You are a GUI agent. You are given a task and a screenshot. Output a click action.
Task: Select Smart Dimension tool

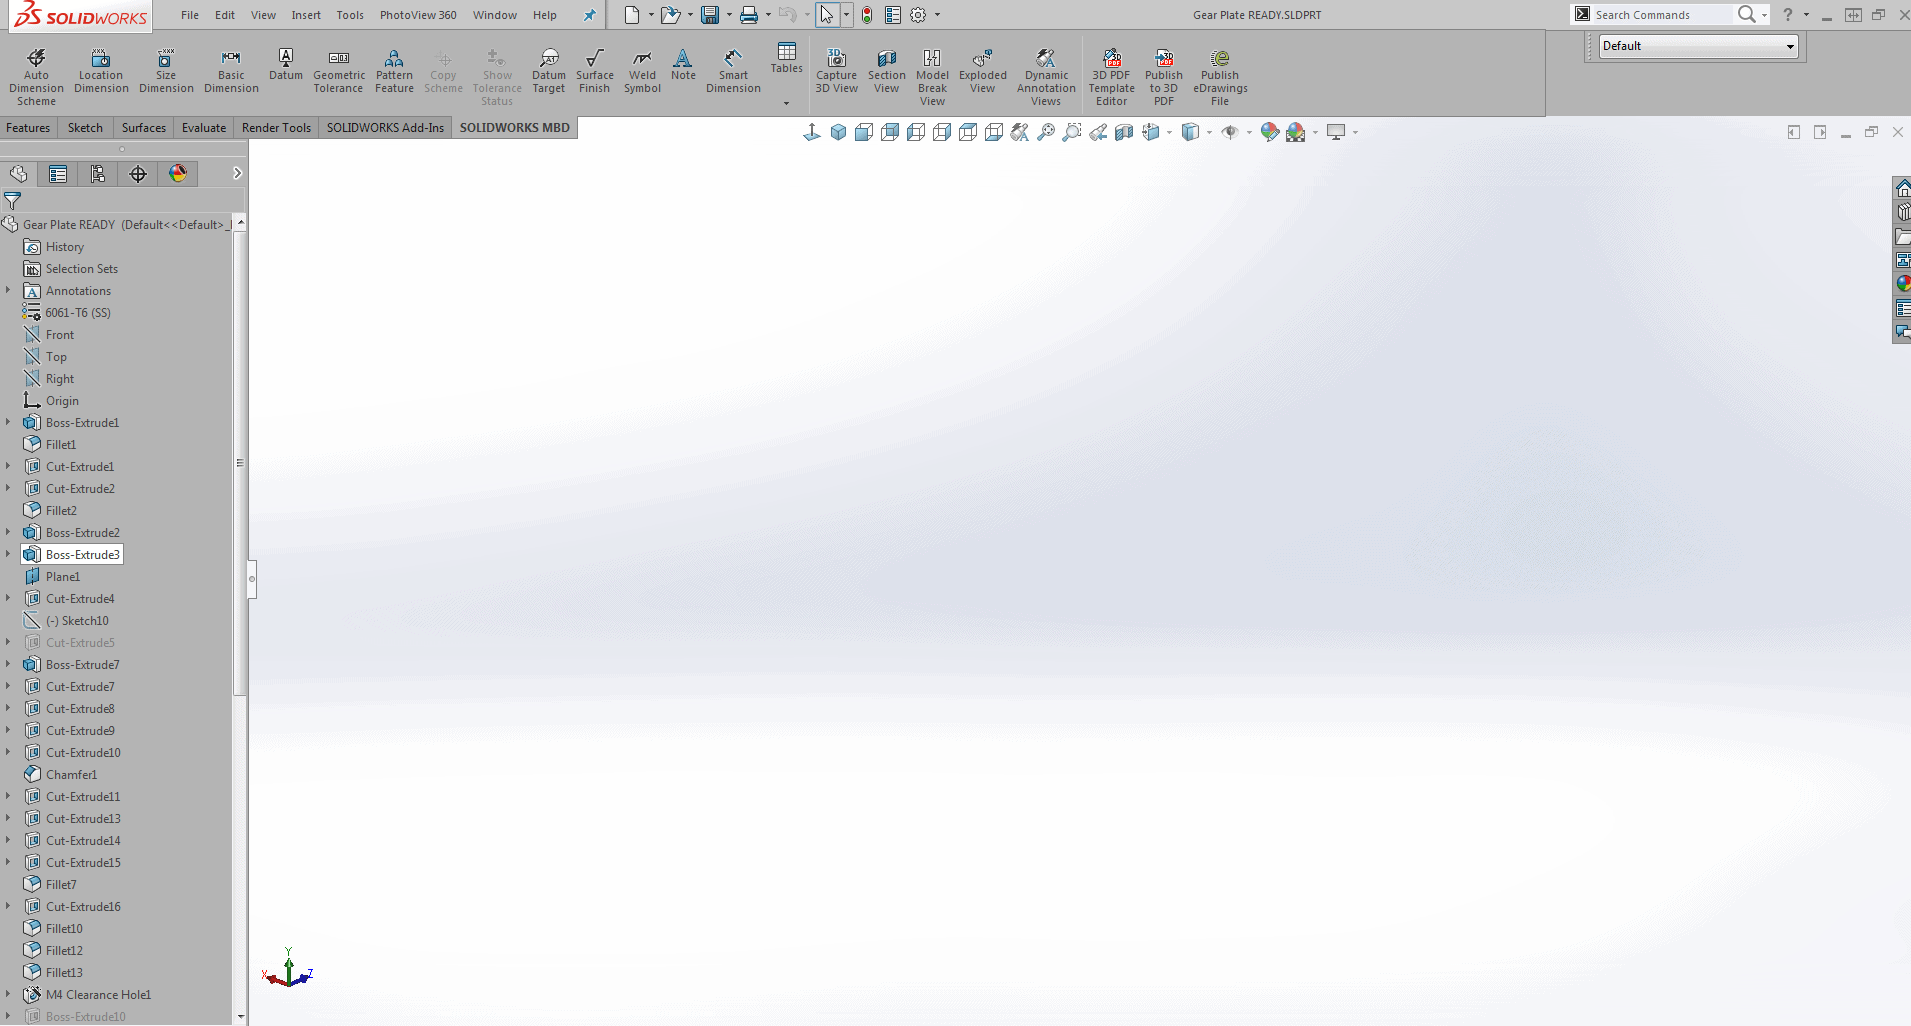click(733, 70)
